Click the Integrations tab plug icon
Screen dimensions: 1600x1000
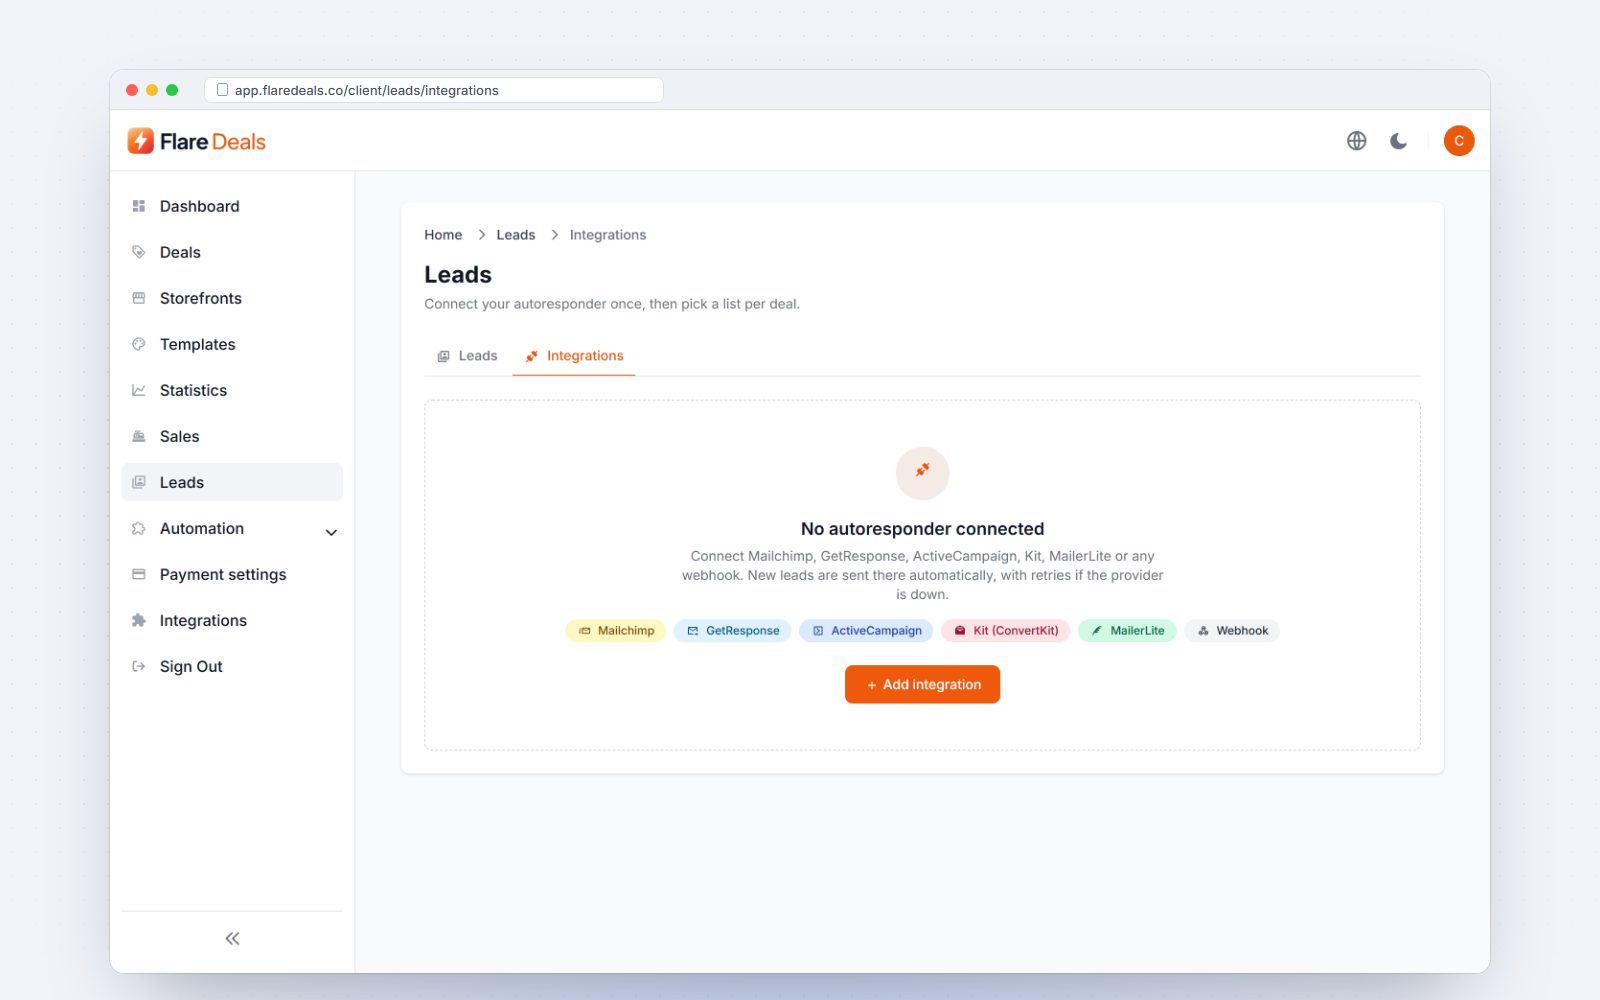pyautogui.click(x=532, y=356)
